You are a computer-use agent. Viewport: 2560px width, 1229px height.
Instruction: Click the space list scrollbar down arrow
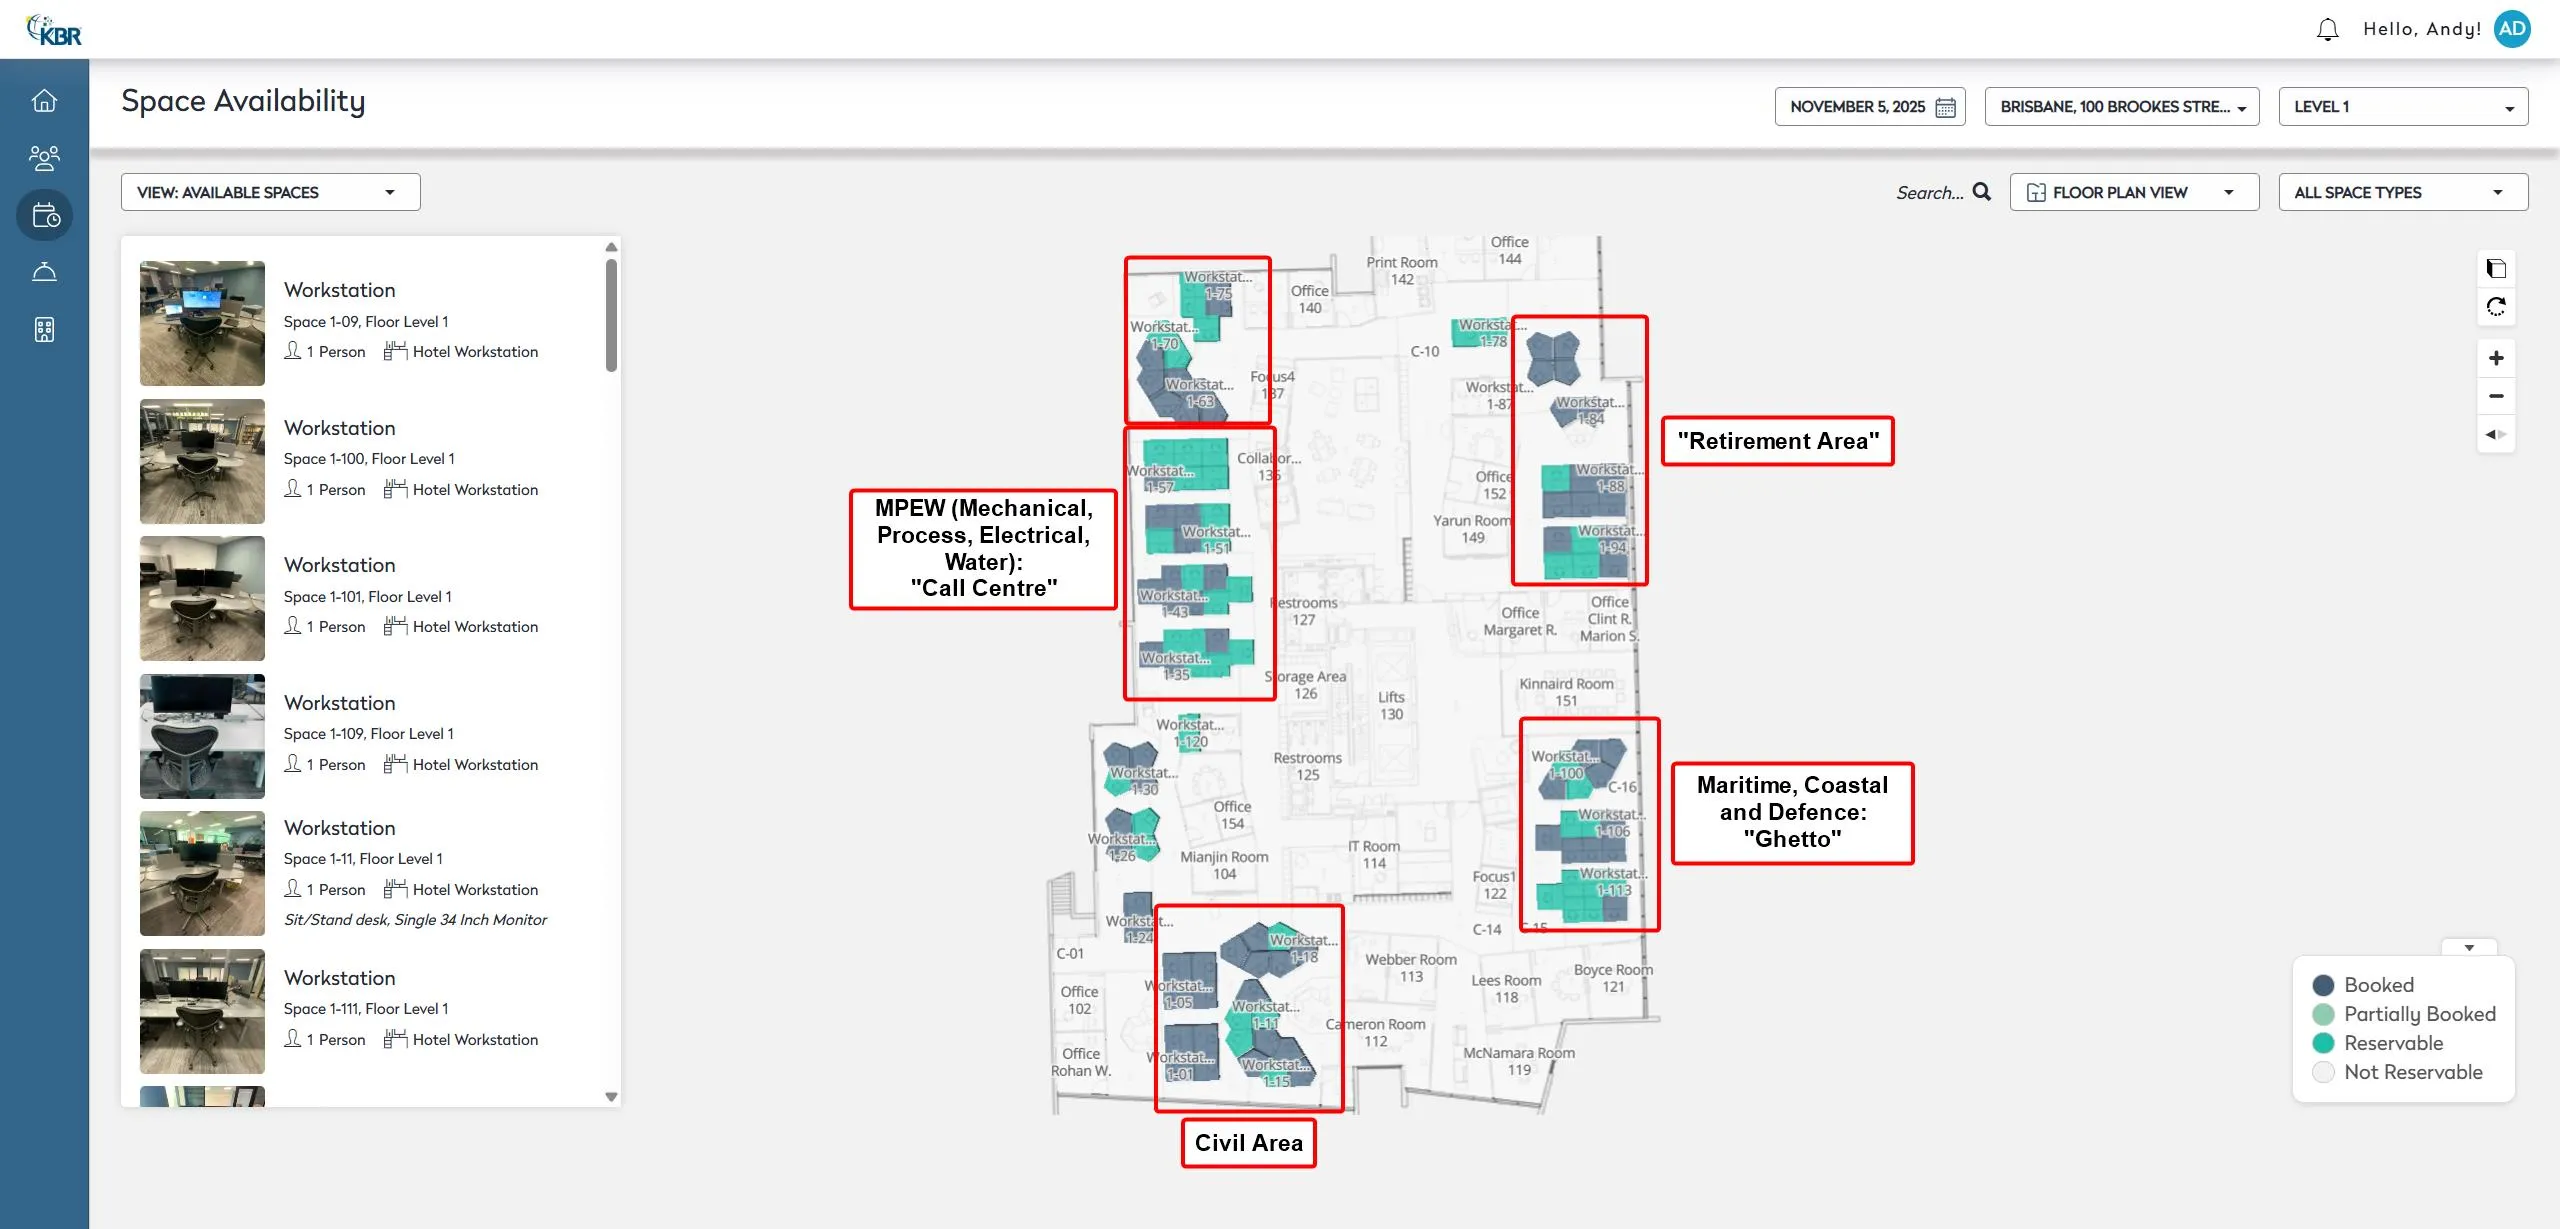tap(611, 1097)
